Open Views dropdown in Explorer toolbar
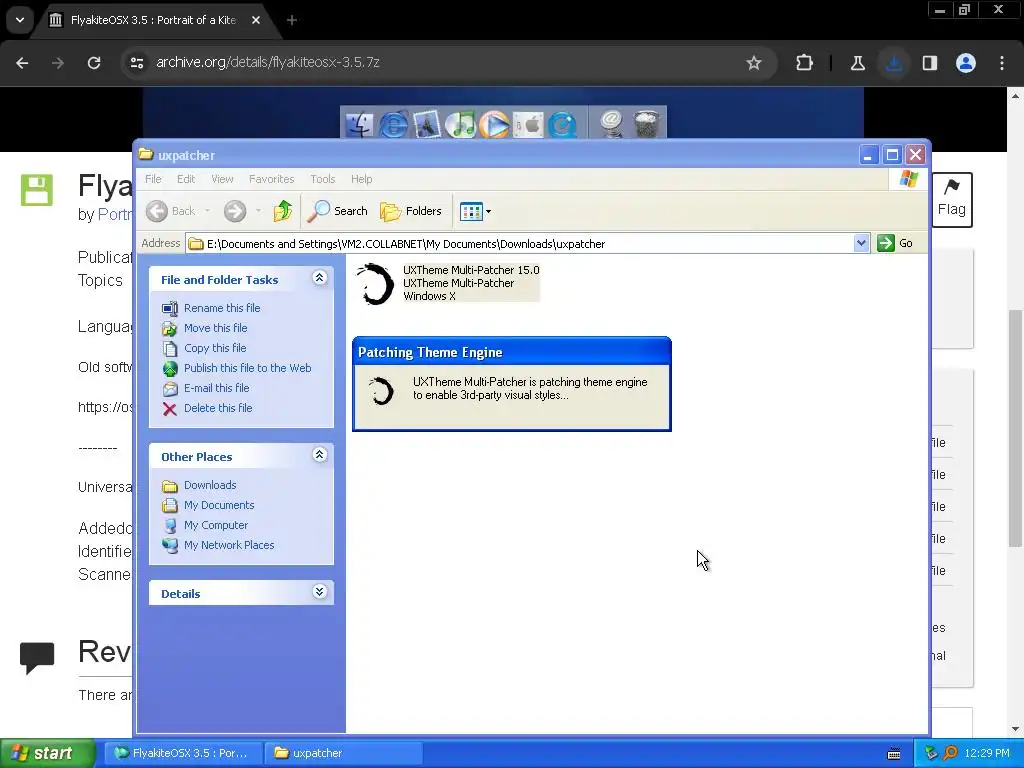 (x=475, y=211)
